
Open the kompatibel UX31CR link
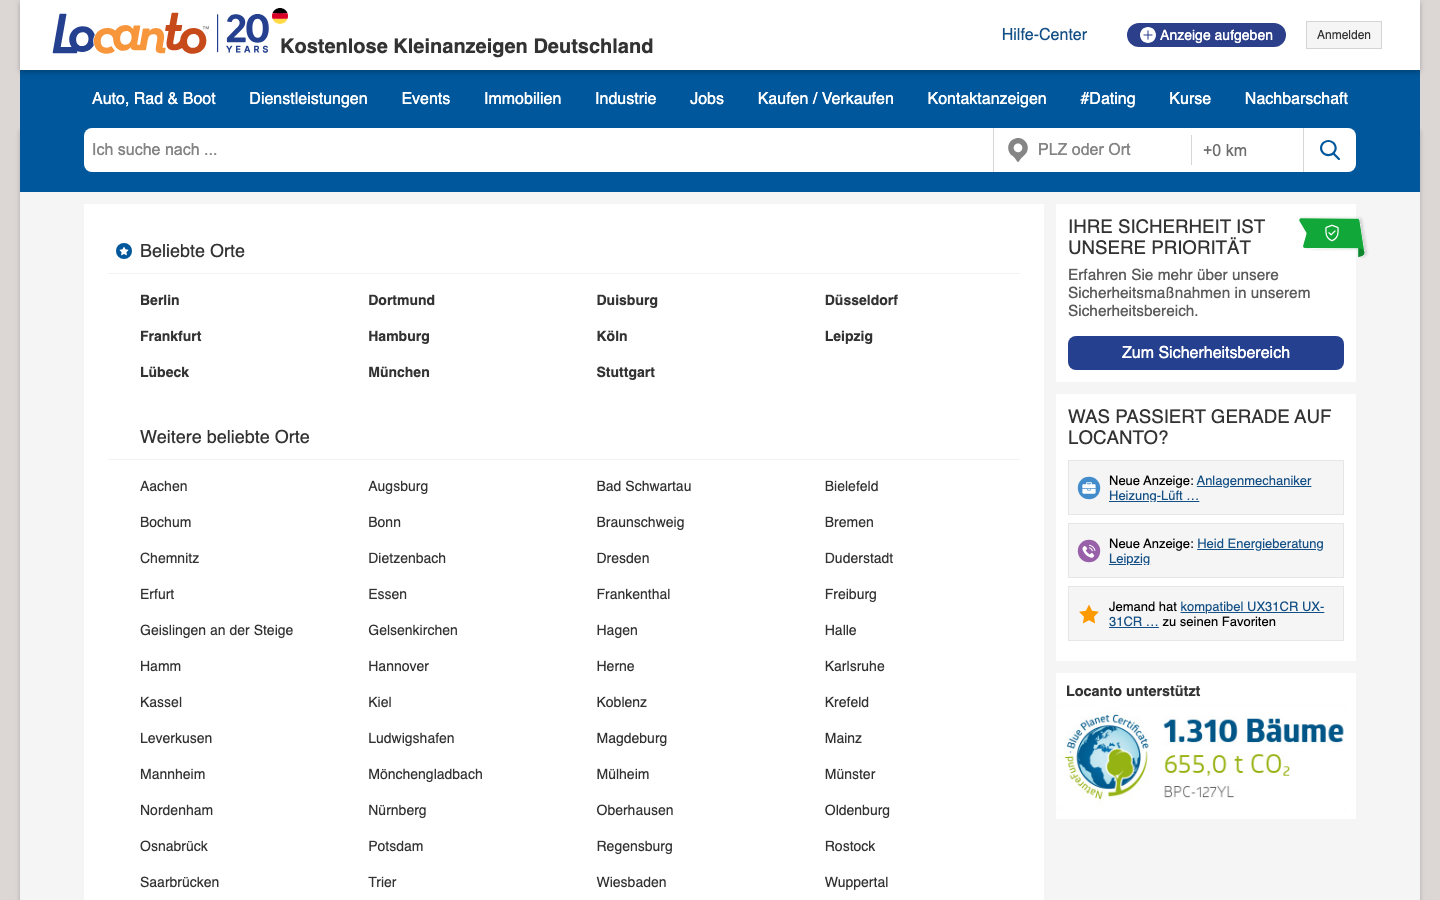[1216, 614]
